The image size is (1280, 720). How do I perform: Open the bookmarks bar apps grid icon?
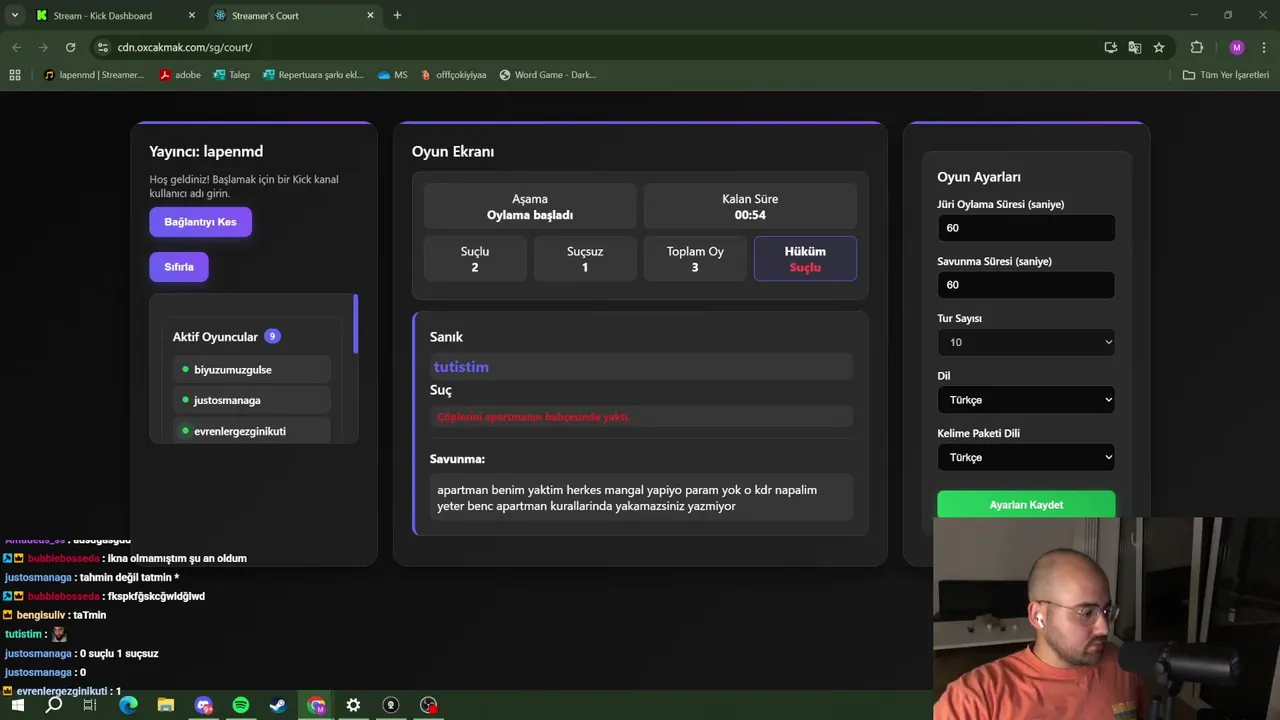coord(15,75)
